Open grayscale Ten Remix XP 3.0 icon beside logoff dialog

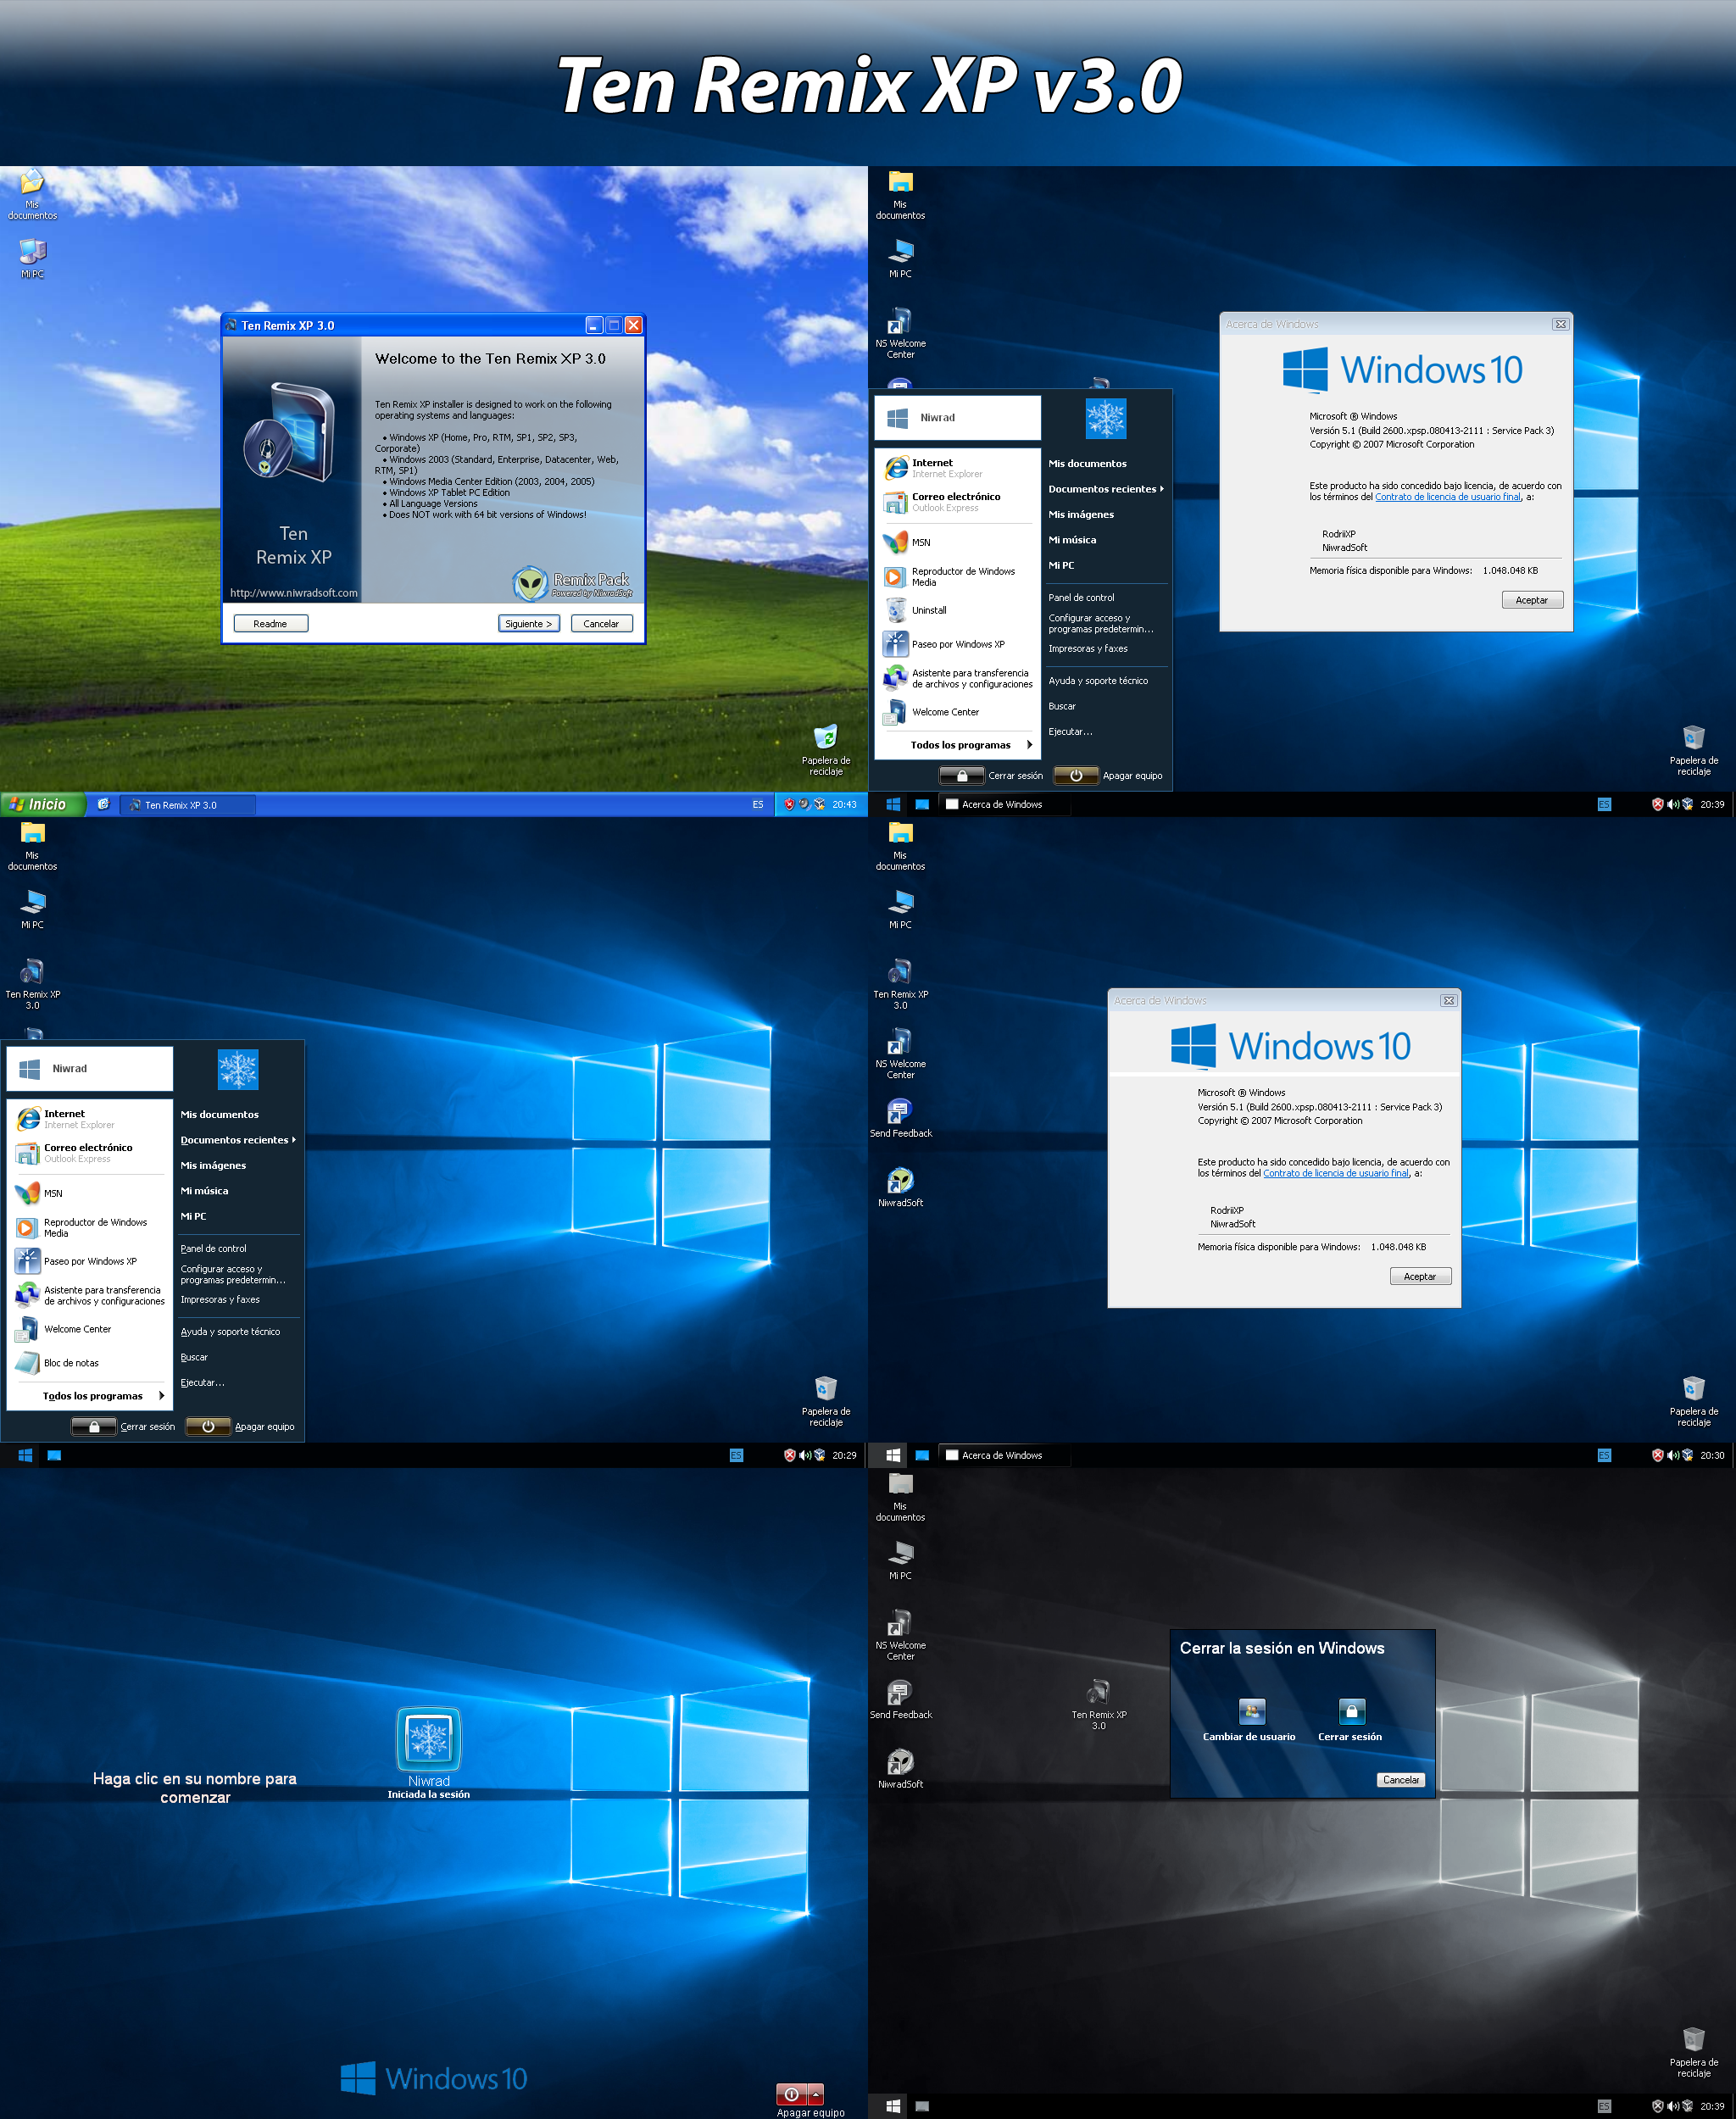tap(1099, 1704)
